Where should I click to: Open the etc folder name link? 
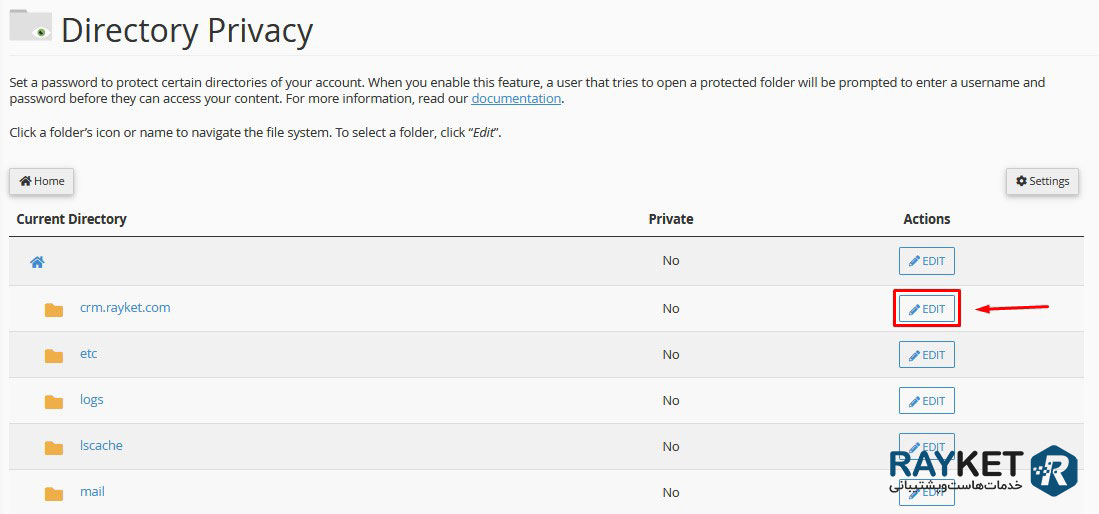[89, 354]
